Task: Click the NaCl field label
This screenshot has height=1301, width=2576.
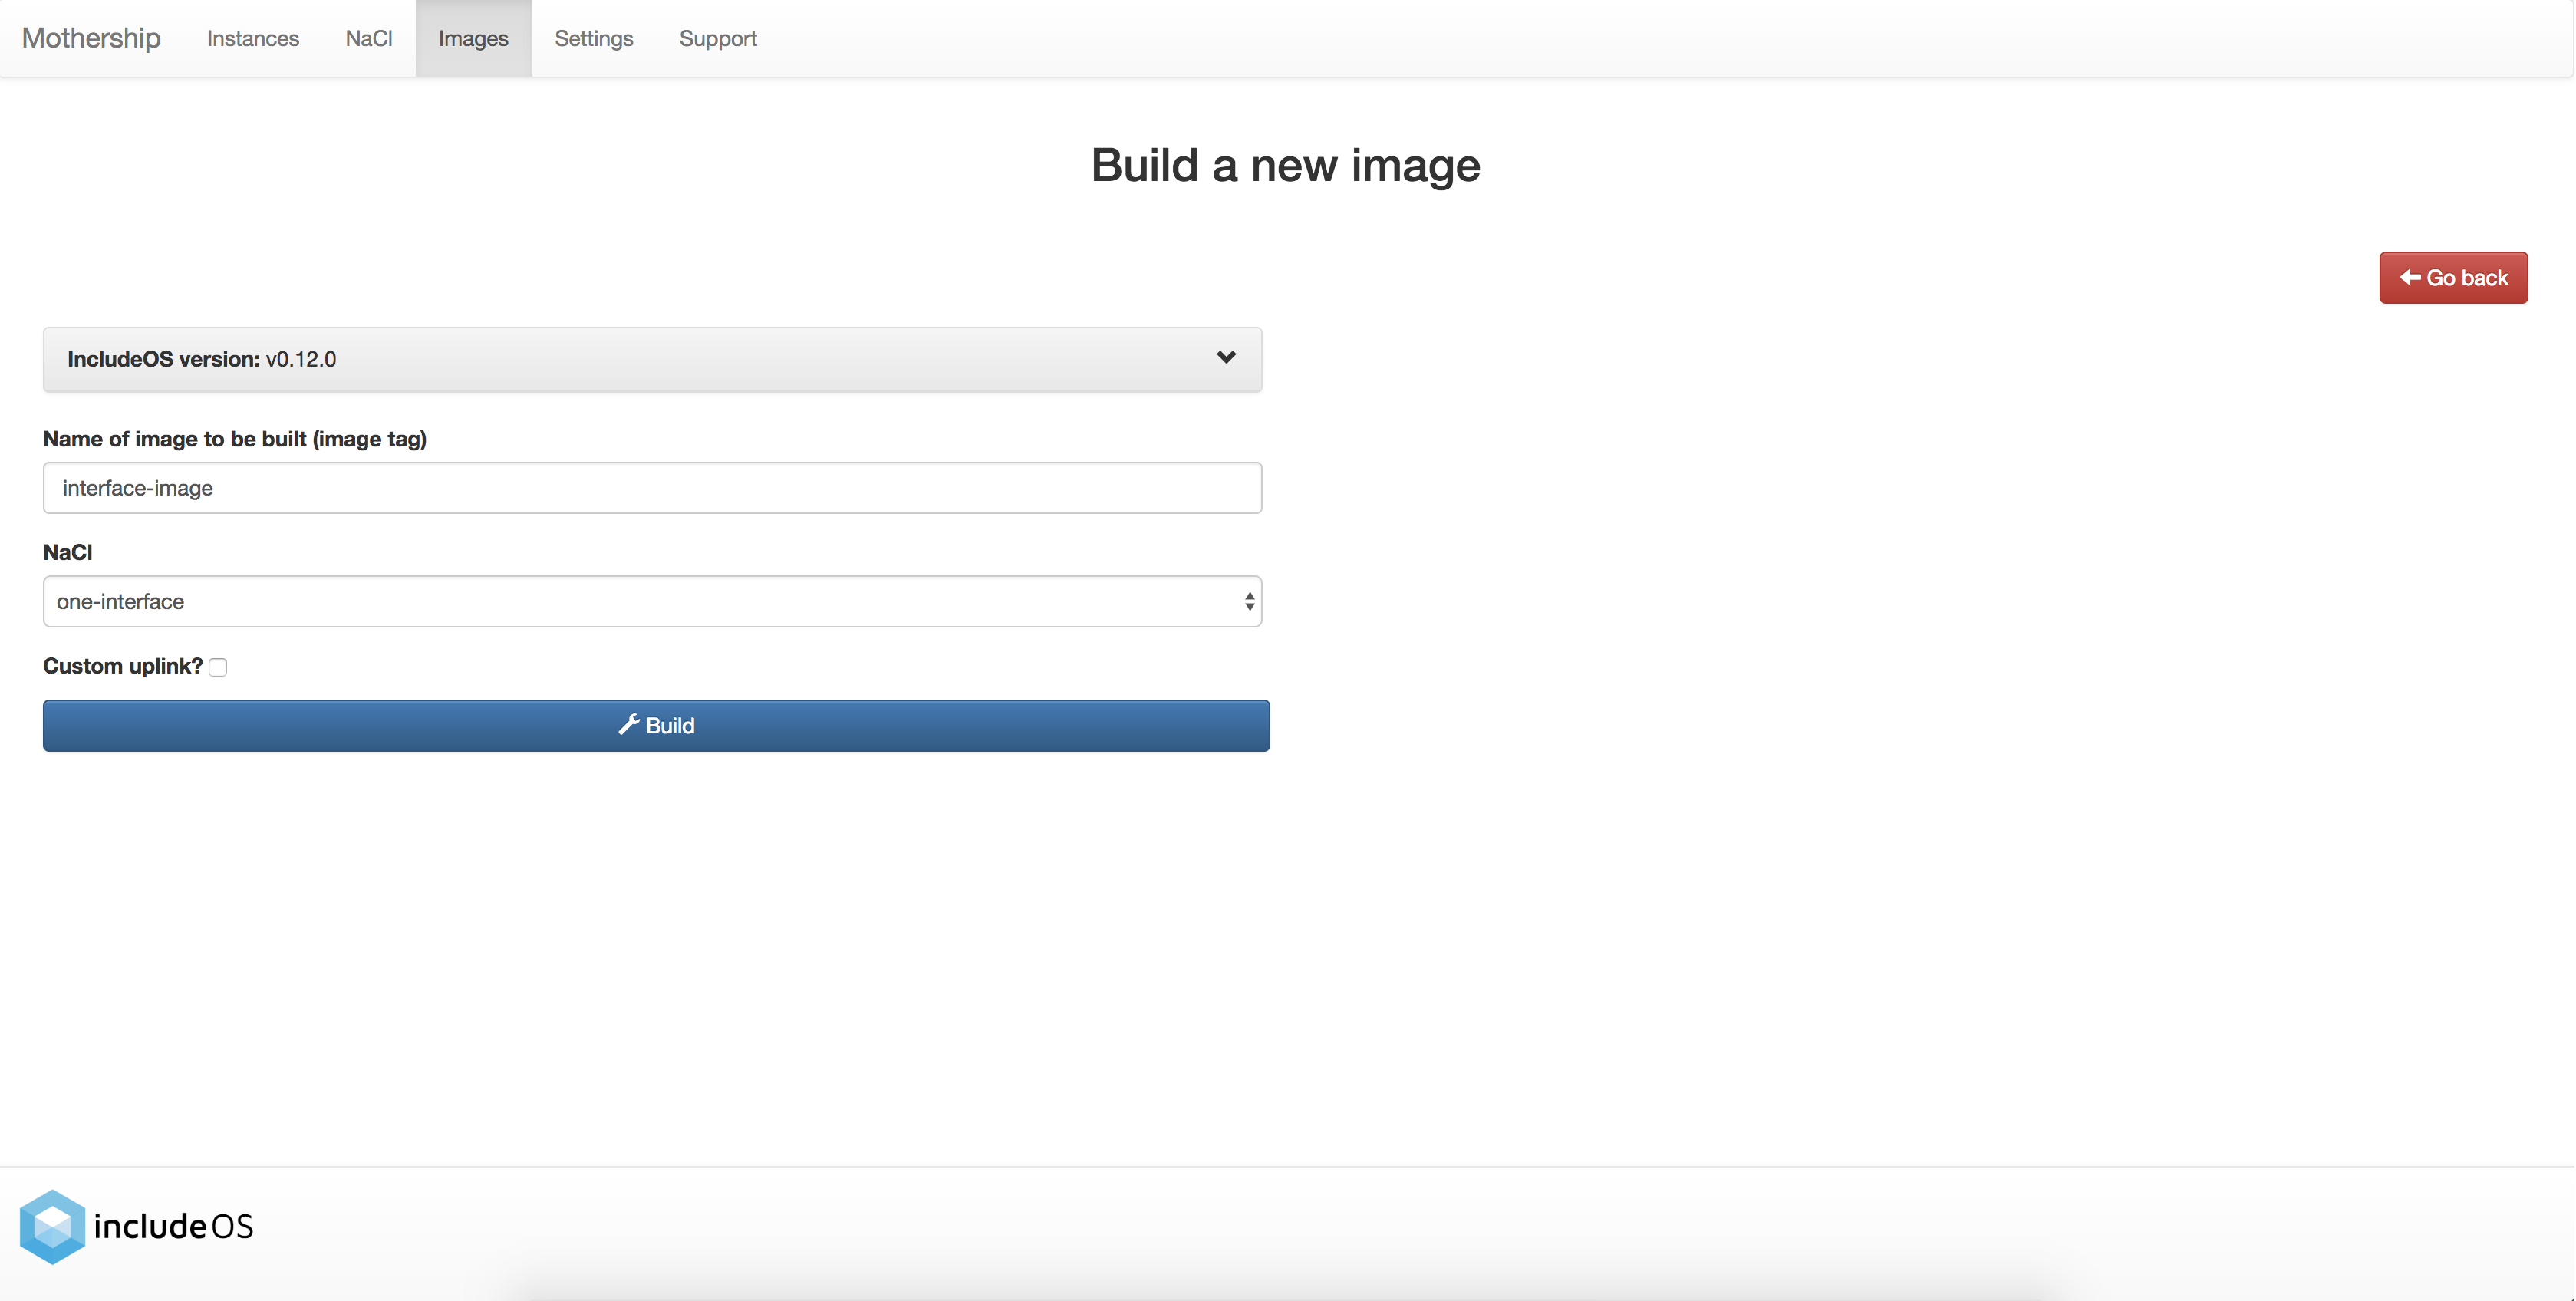Action: [x=68, y=552]
